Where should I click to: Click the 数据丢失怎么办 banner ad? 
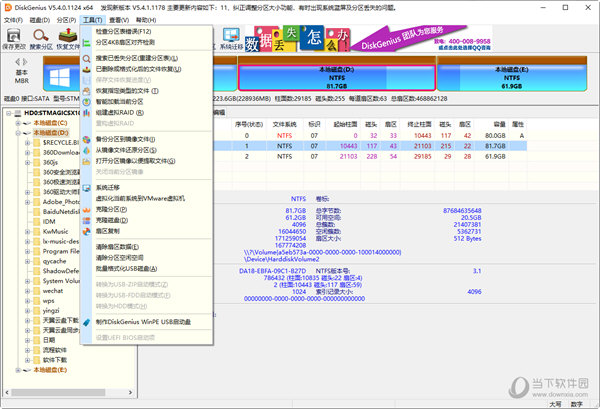pos(297,38)
